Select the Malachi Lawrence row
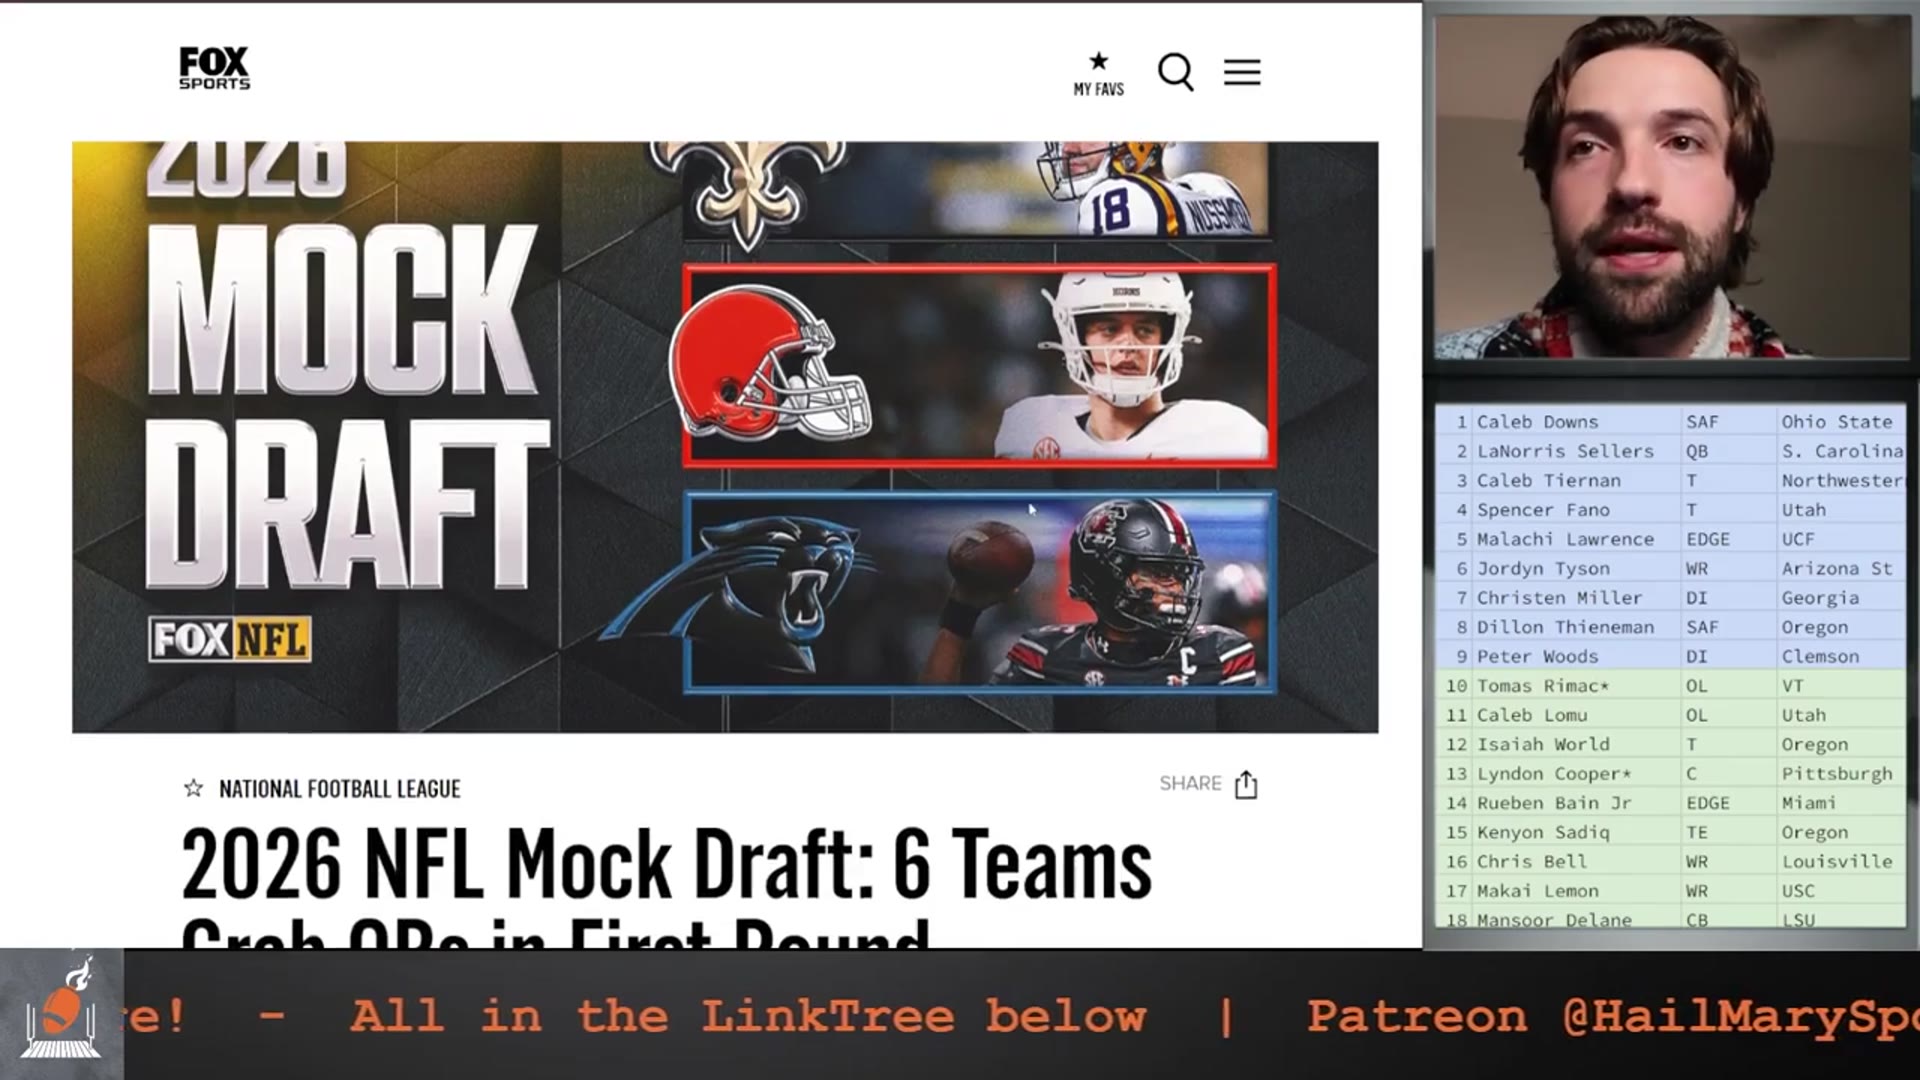The width and height of the screenshot is (1920, 1080). 1671,539
